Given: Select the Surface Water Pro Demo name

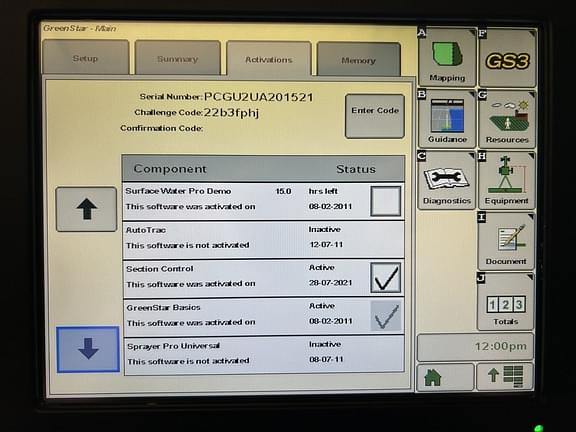Looking at the screenshot, I should tap(178, 191).
